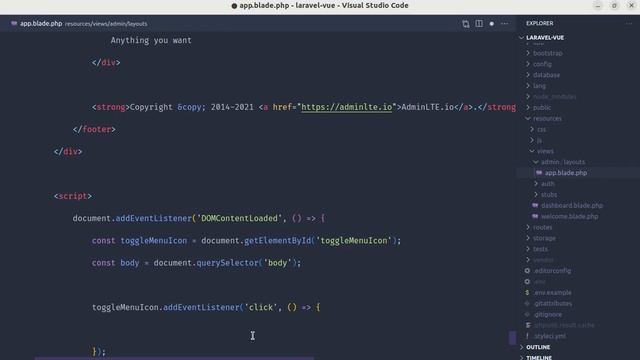Close the Visual Studio Code window
Viewport: 640px width, 360px height.
tap(631, 6)
